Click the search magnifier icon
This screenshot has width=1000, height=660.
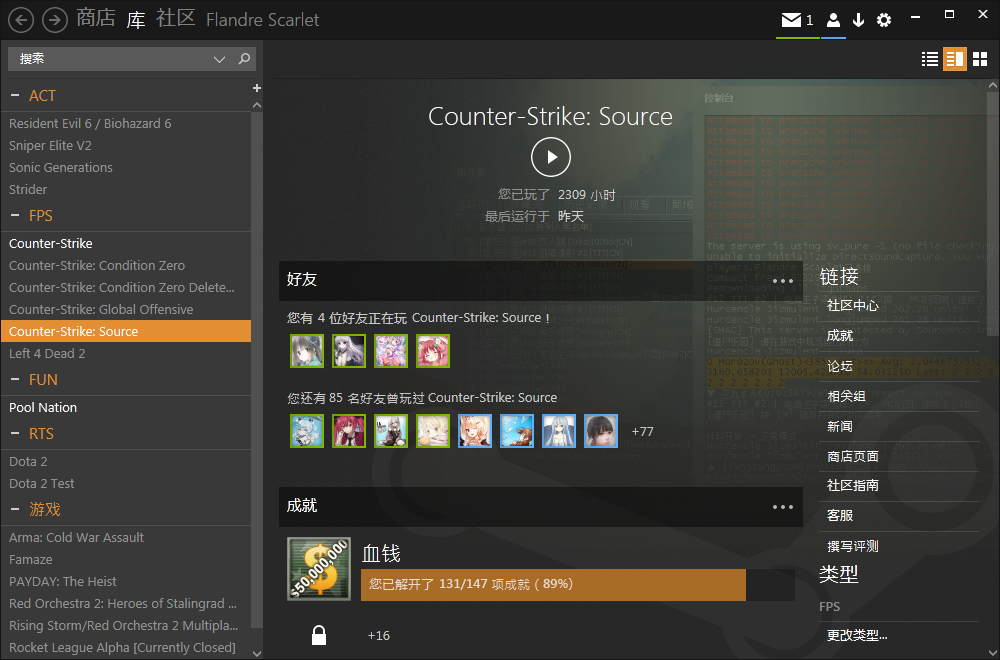(244, 59)
